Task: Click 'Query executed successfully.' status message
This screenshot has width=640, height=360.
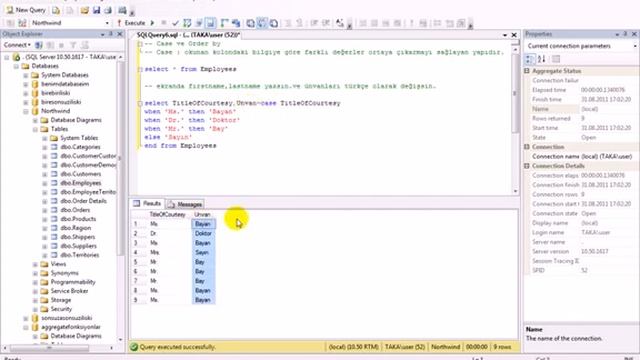Action: pyautogui.click(x=178, y=347)
